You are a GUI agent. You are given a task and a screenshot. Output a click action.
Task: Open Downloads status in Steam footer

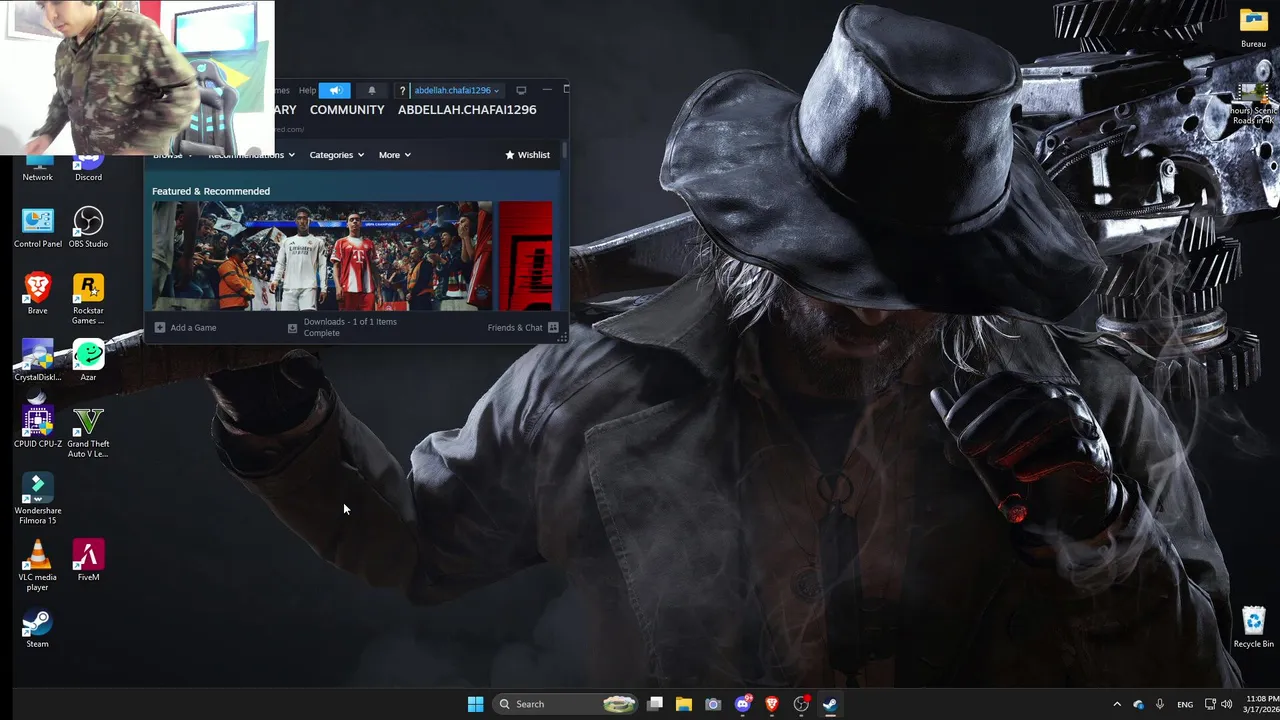(343, 327)
